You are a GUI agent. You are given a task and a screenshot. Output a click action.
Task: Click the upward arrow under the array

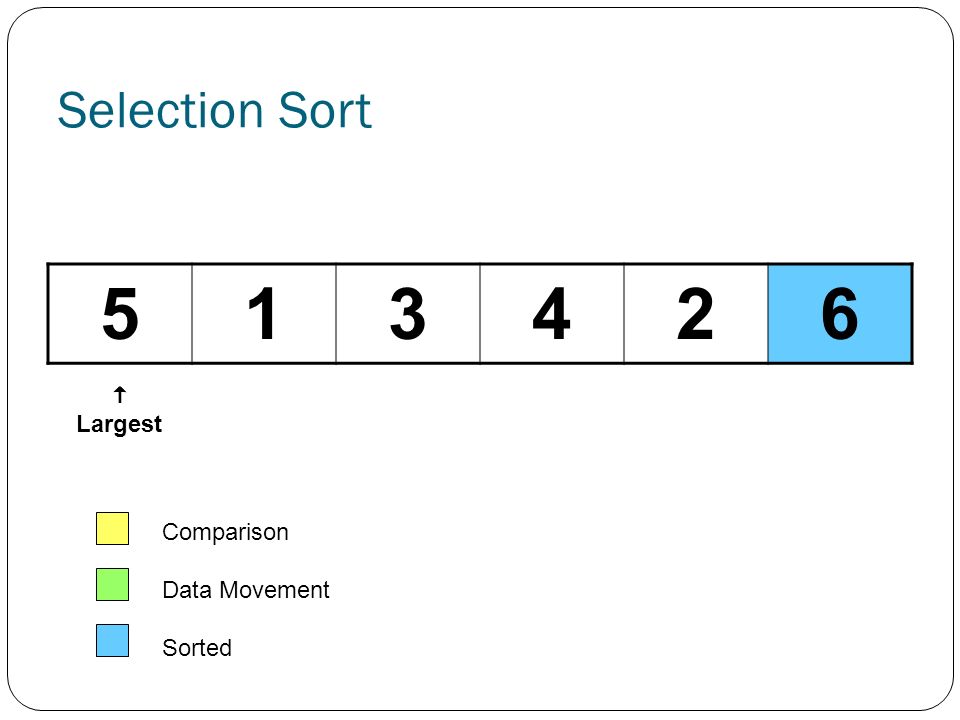point(120,395)
